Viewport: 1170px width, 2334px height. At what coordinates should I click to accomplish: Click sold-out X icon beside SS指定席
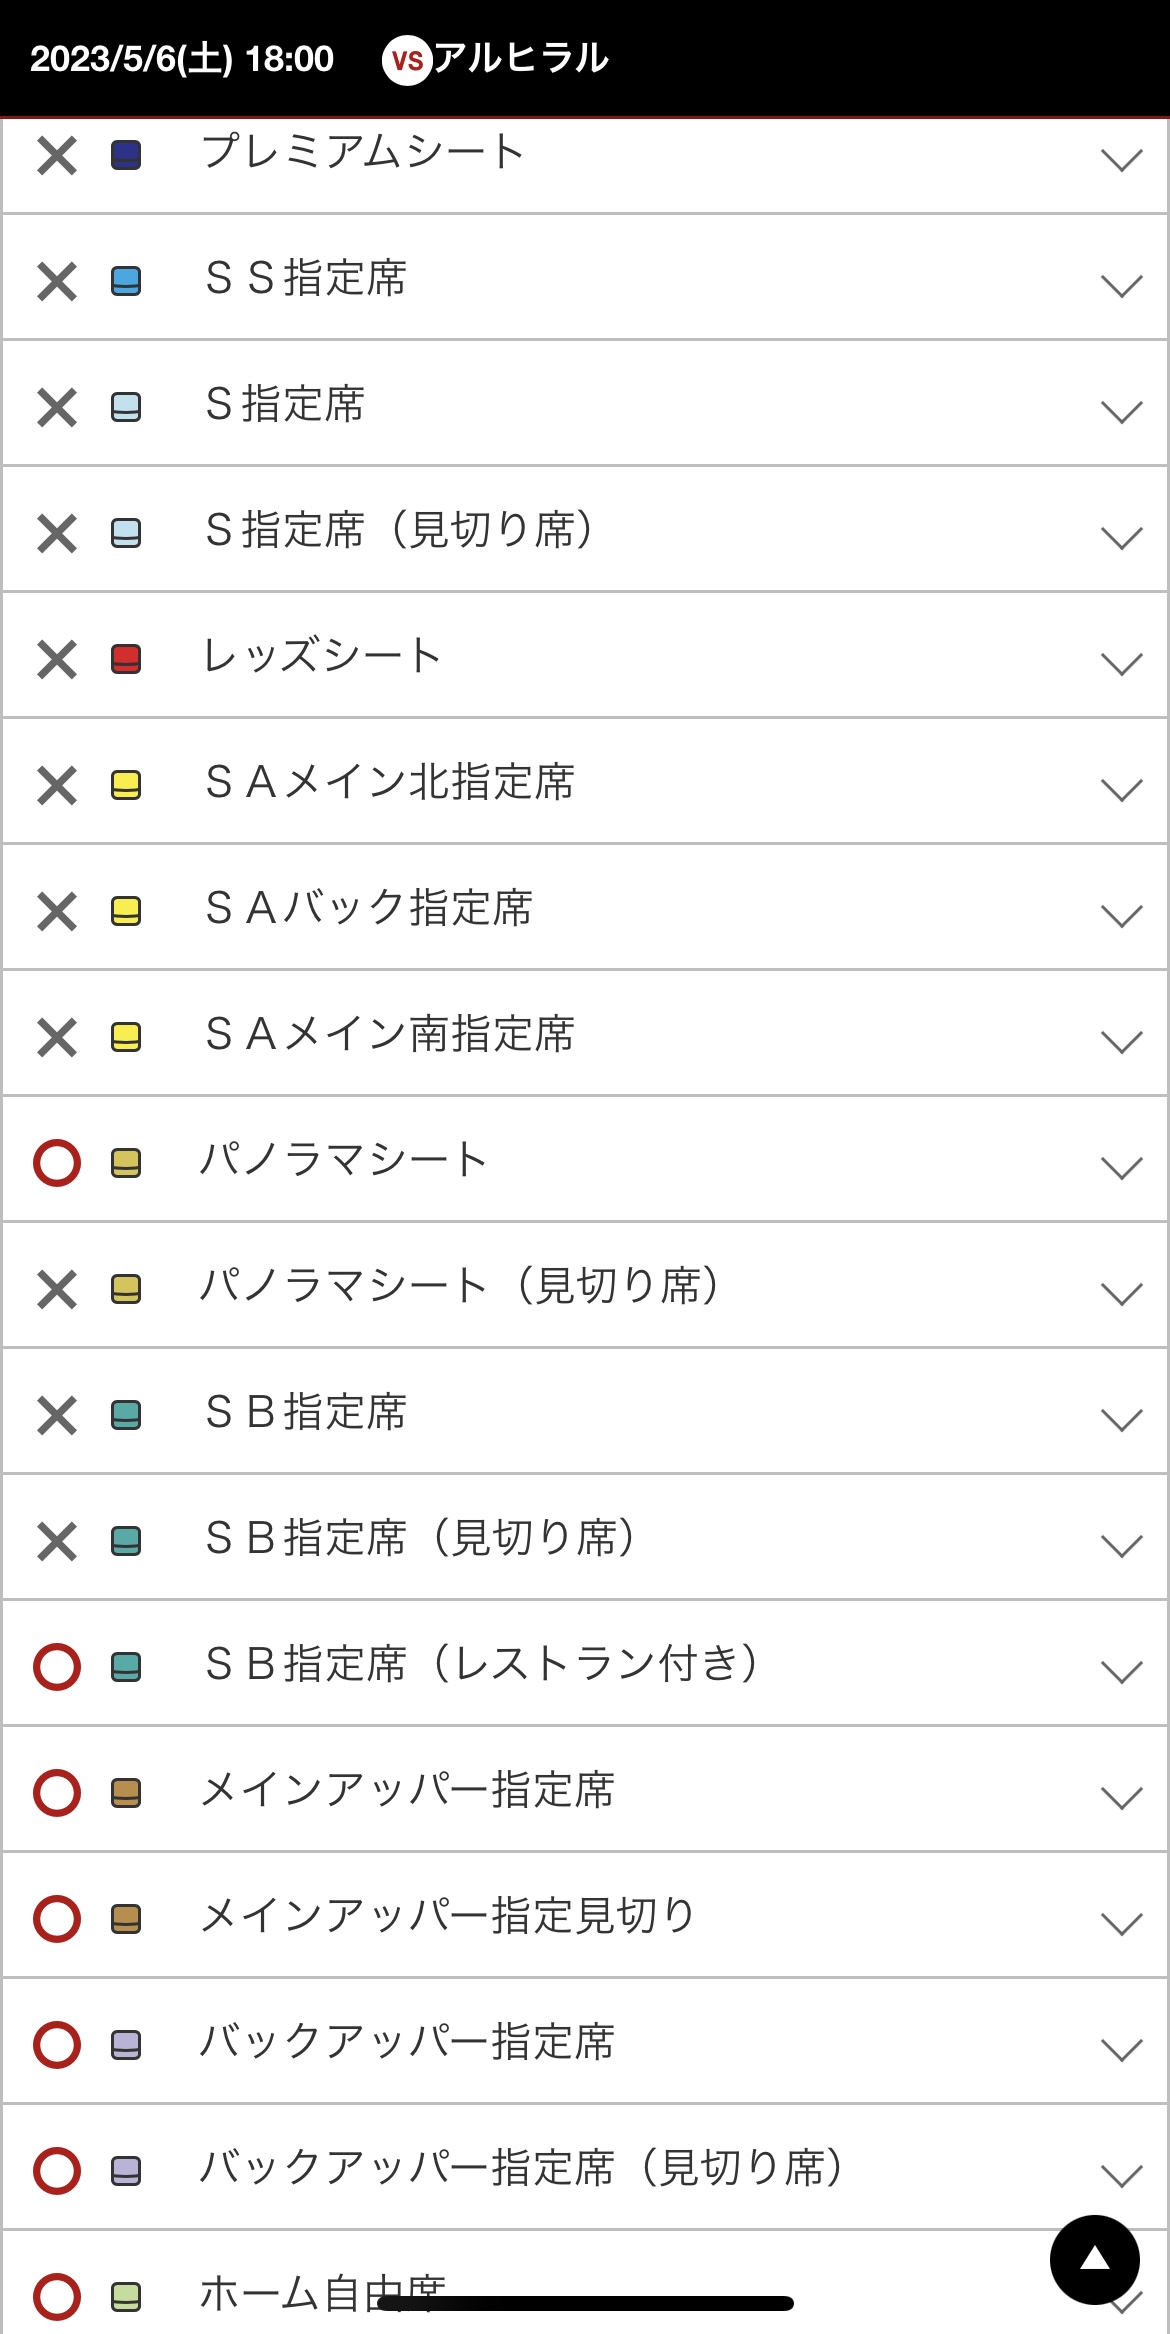[x=57, y=281]
